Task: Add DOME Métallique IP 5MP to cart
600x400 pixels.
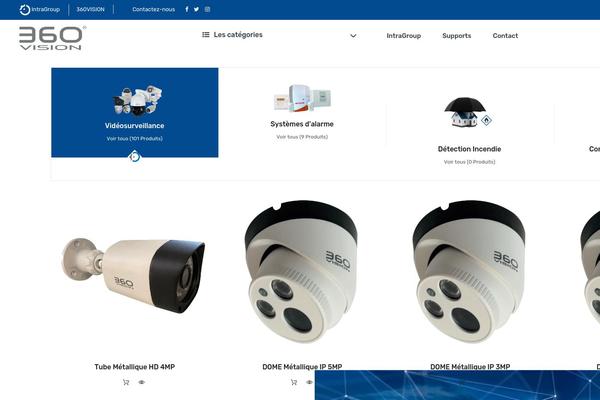Action: (x=294, y=382)
